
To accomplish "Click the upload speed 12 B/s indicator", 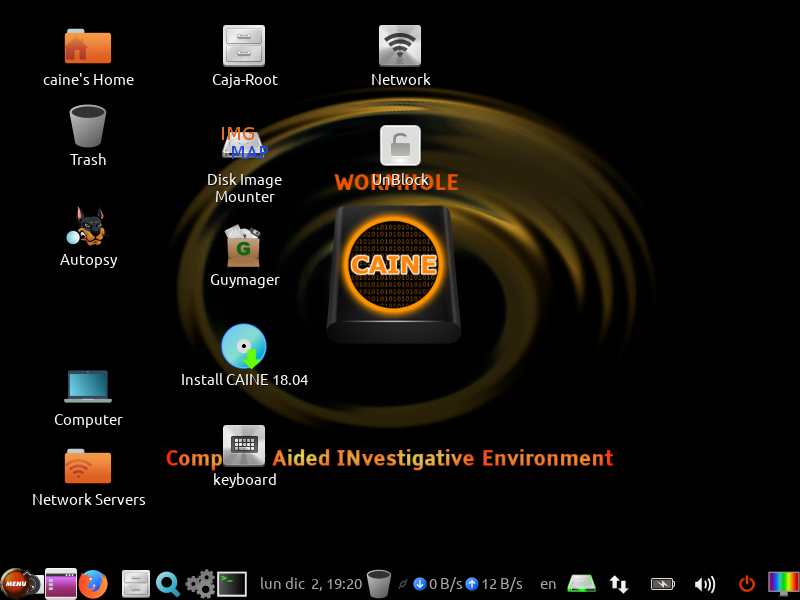I will click(494, 584).
